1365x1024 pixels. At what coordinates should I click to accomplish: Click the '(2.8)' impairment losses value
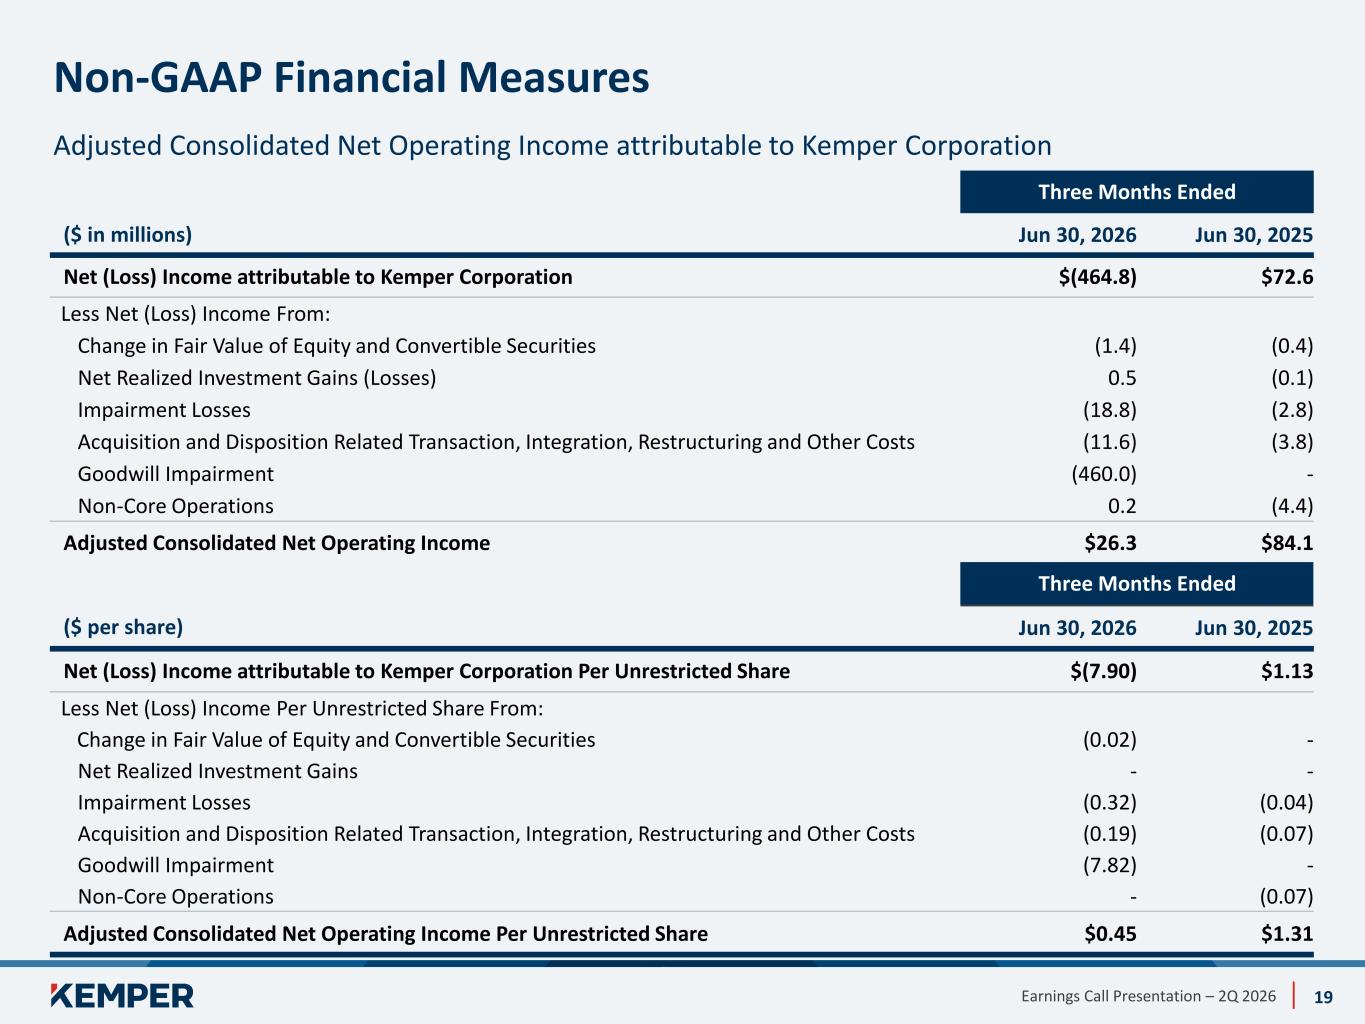tap(1292, 410)
